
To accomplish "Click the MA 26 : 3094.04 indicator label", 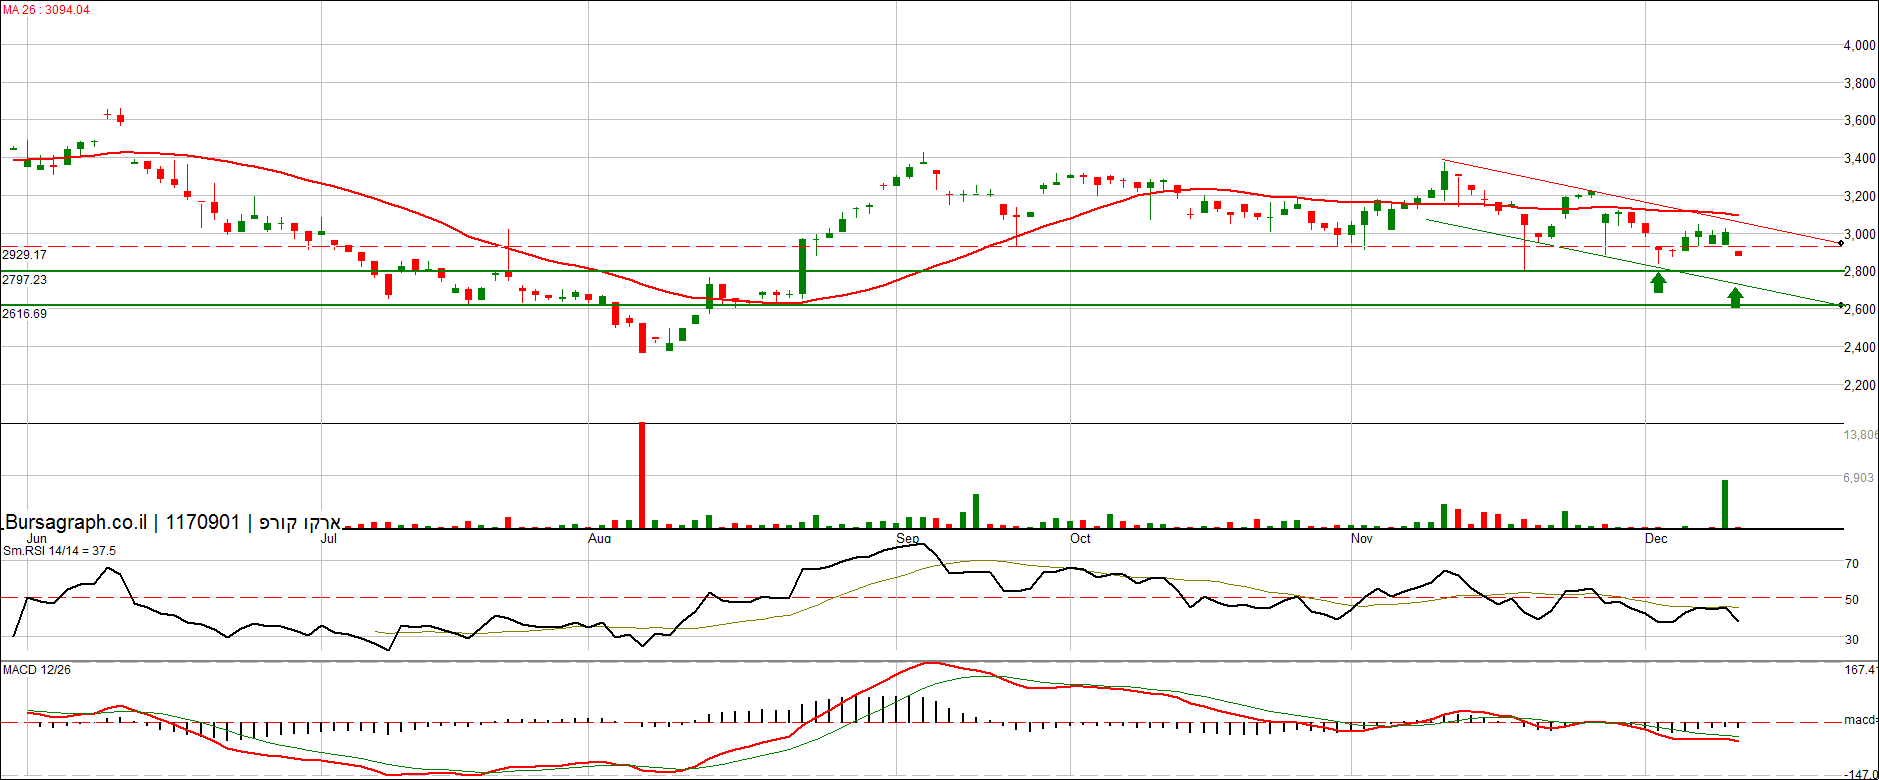I will [46, 10].
